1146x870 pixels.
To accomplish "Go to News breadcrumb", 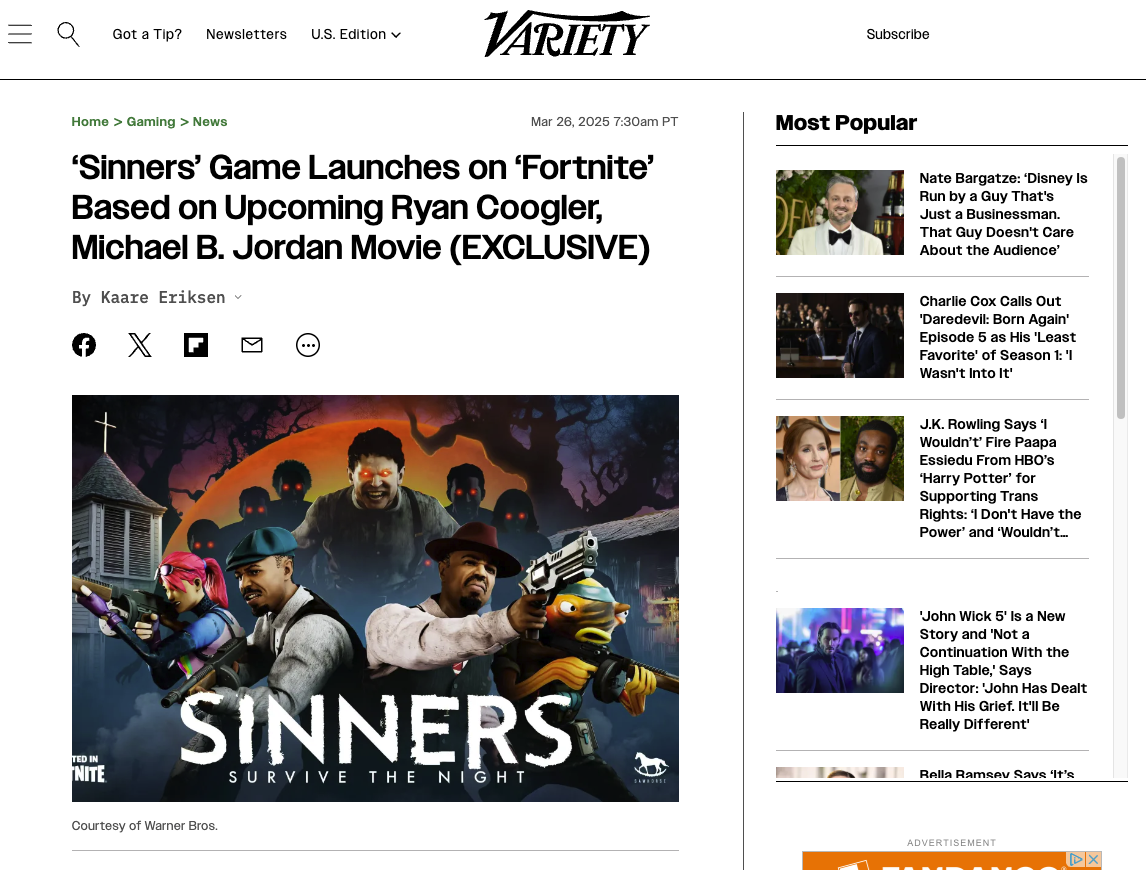I will point(210,121).
